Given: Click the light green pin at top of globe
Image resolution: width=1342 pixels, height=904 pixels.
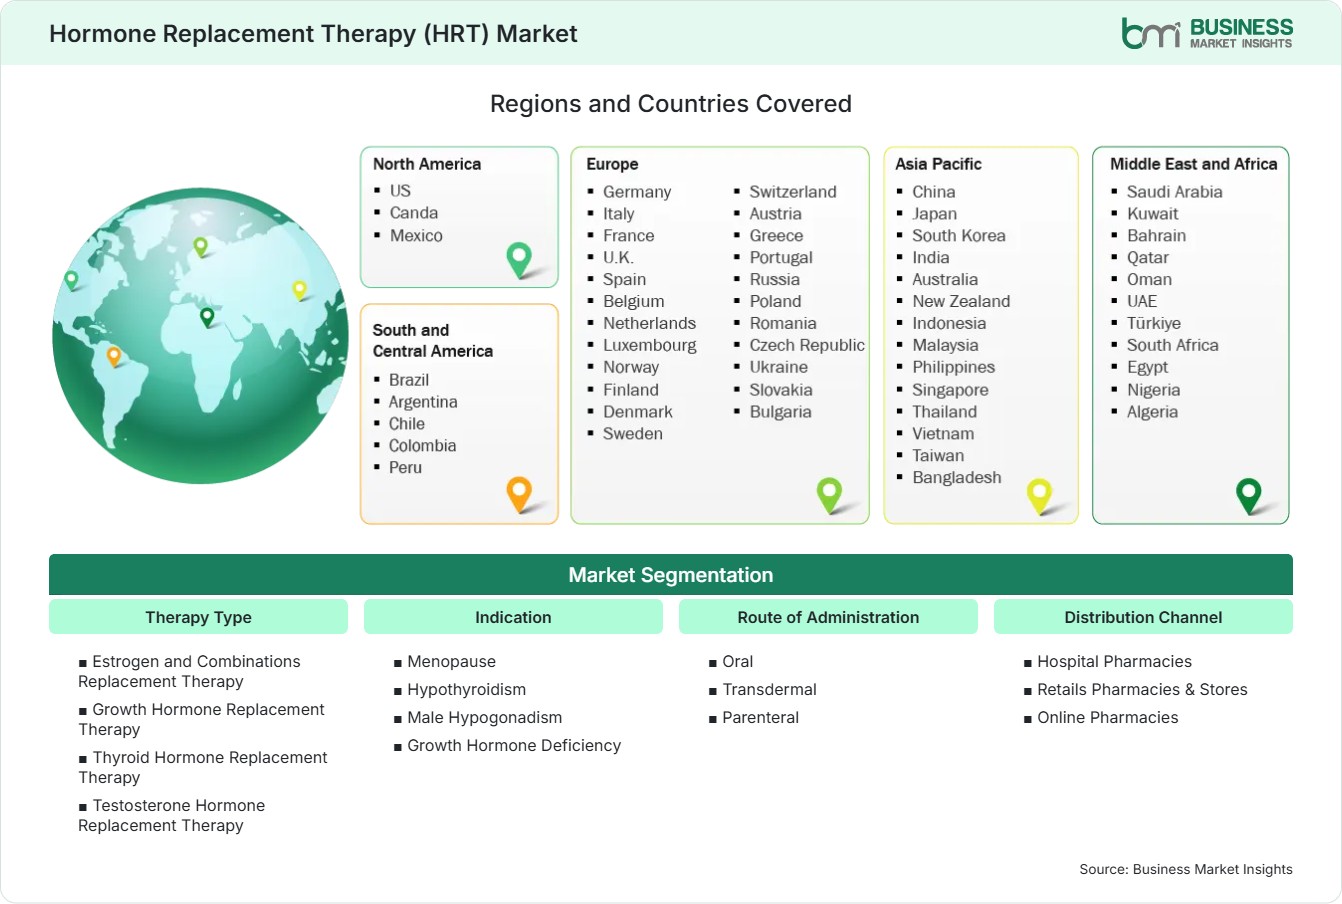Looking at the screenshot, I should click(200, 246).
